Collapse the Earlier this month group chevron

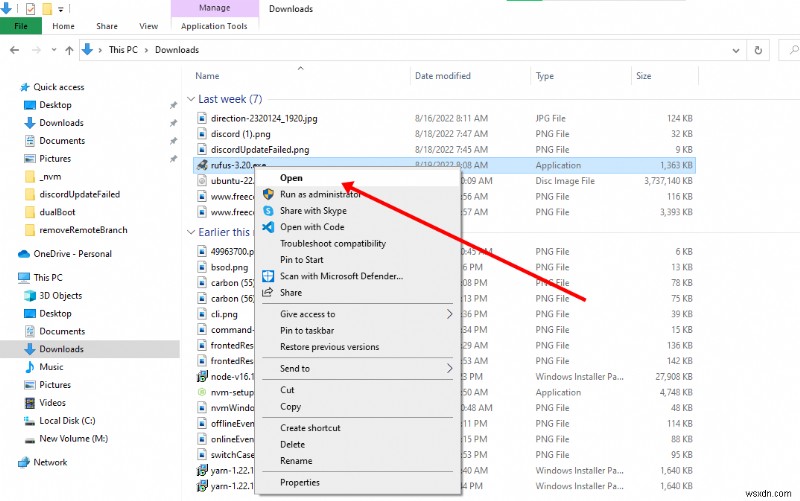click(x=191, y=232)
